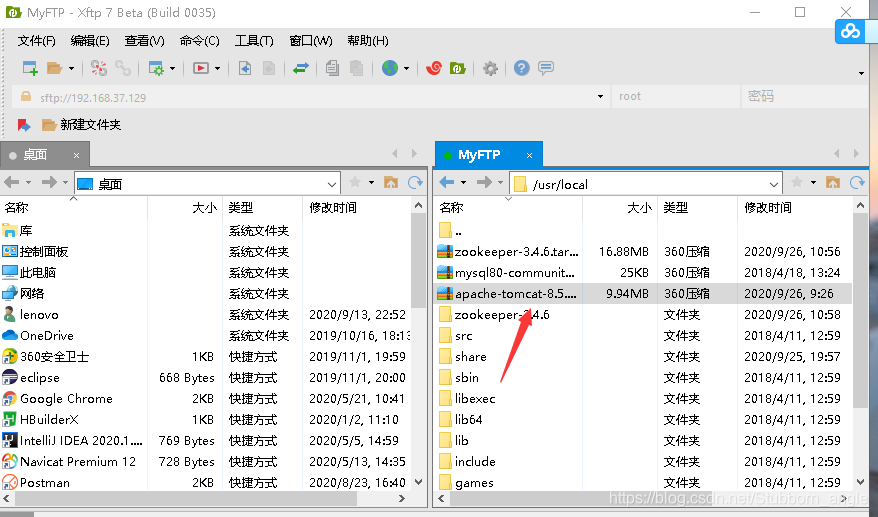This screenshot has width=878, height=517.
Task: Close the MyFTP tab
Action: [529, 156]
